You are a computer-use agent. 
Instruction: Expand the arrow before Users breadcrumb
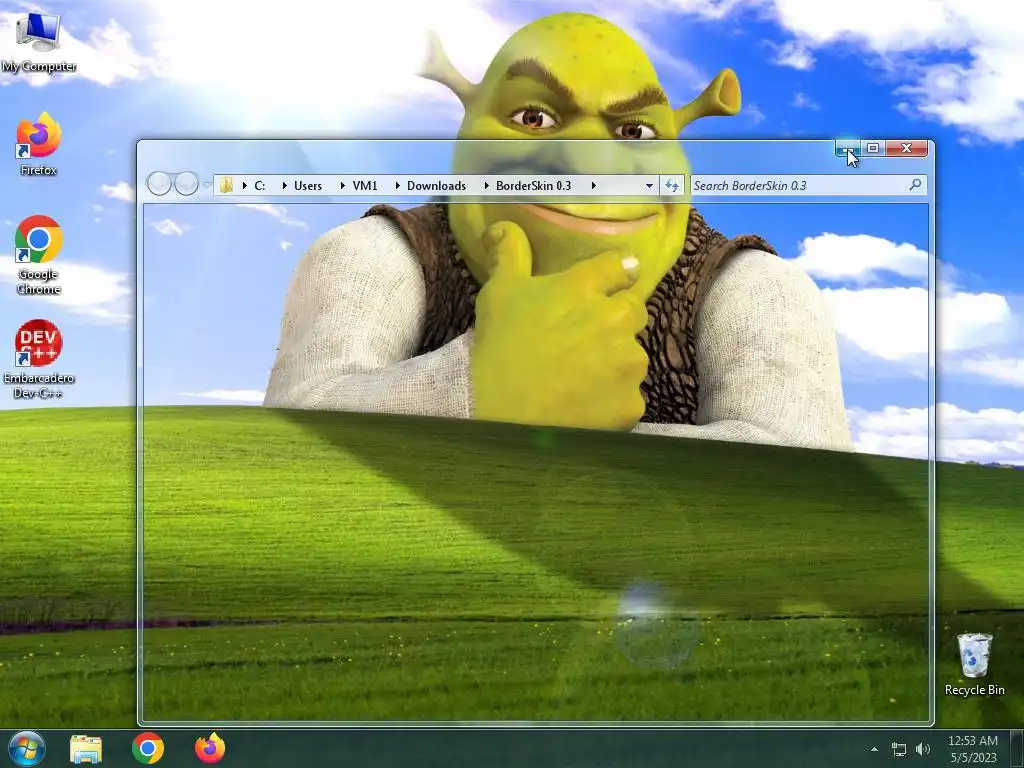coord(284,185)
